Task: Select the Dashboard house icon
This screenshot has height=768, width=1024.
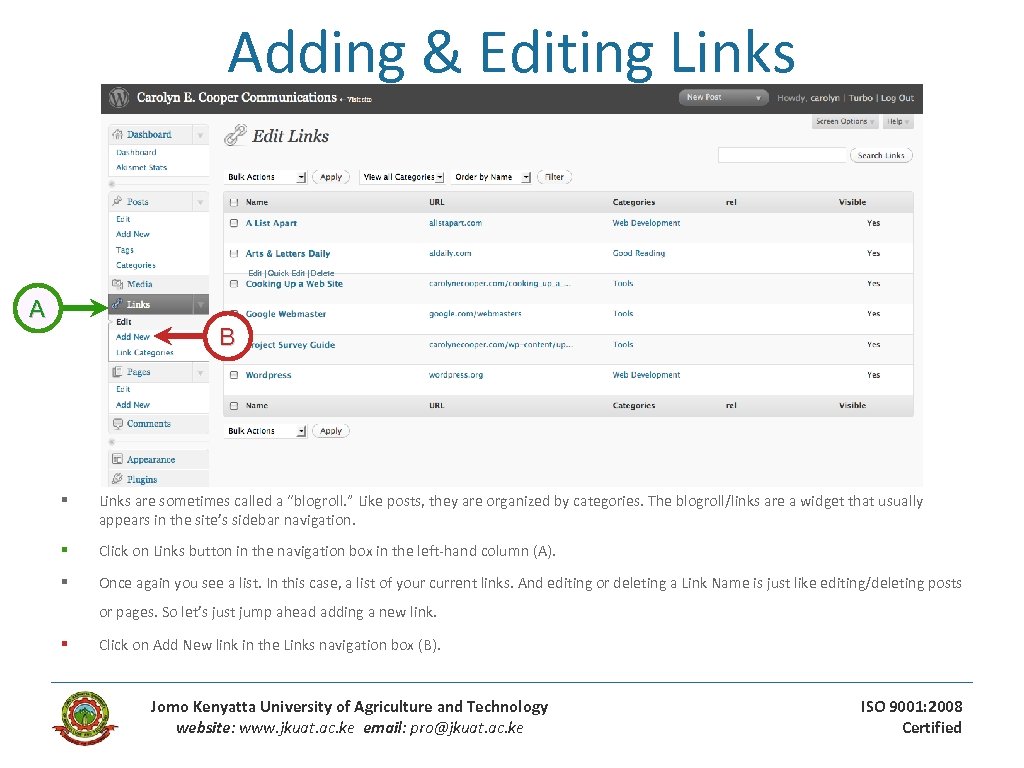Action: pos(117,134)
